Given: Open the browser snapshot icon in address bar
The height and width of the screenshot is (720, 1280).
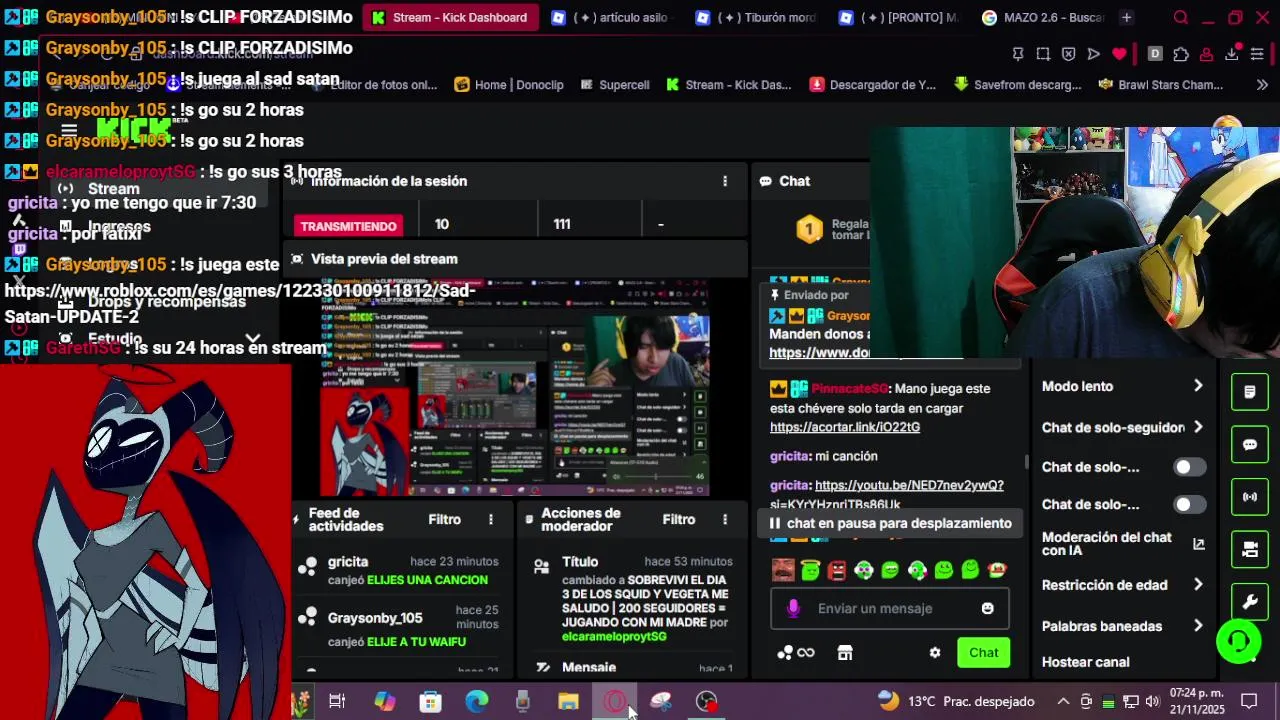Looking at the screenshot, I should (x=1043, y=54).
